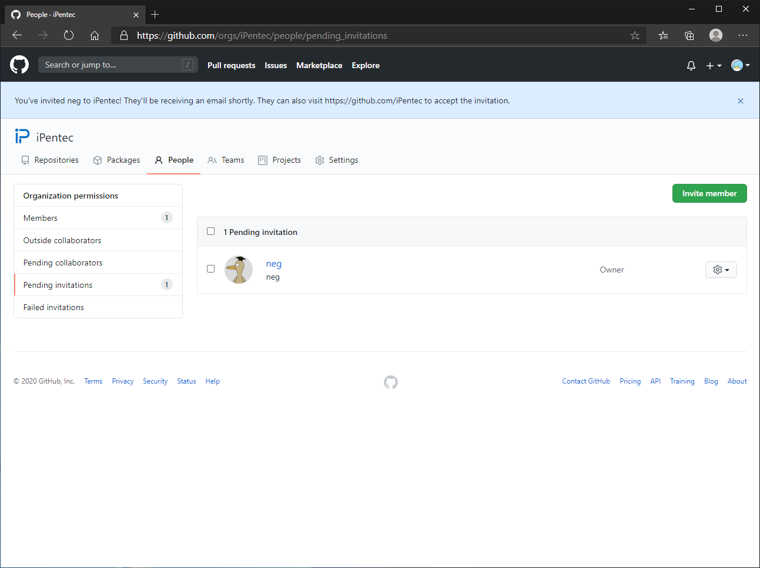This screenshot has width=760, height=568.
Task: Select Pending invitations in sidebar
Action: (98, 285)
